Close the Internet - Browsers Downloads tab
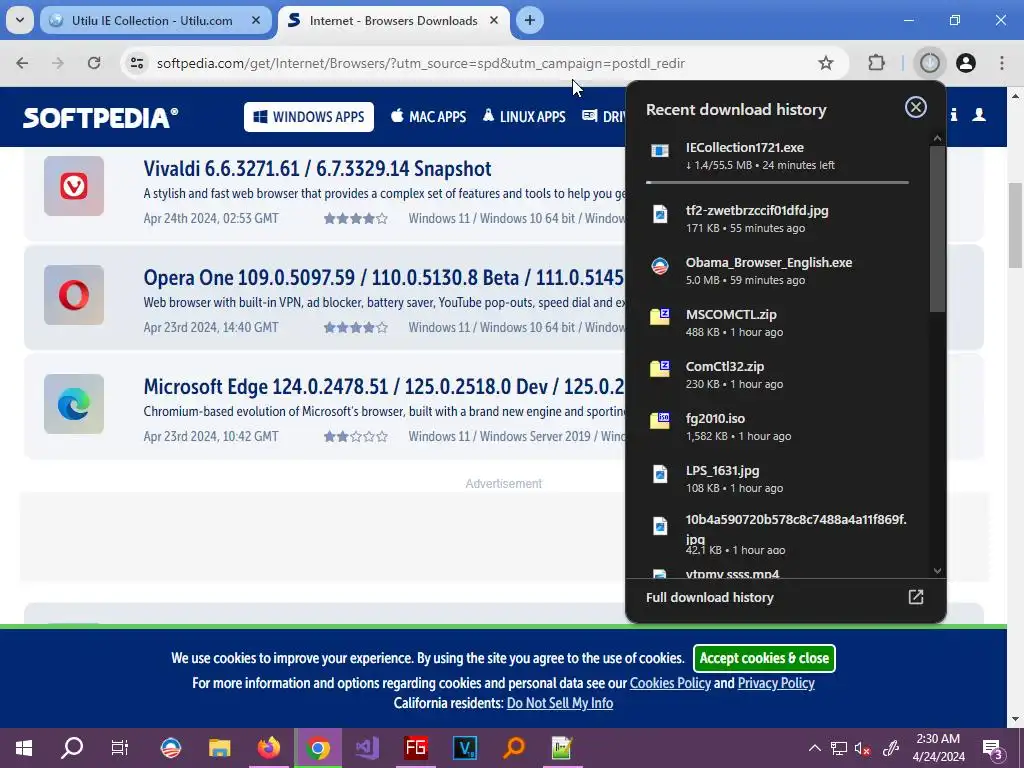The width and height of the screenshot is (1024, 768). [494, 20]
